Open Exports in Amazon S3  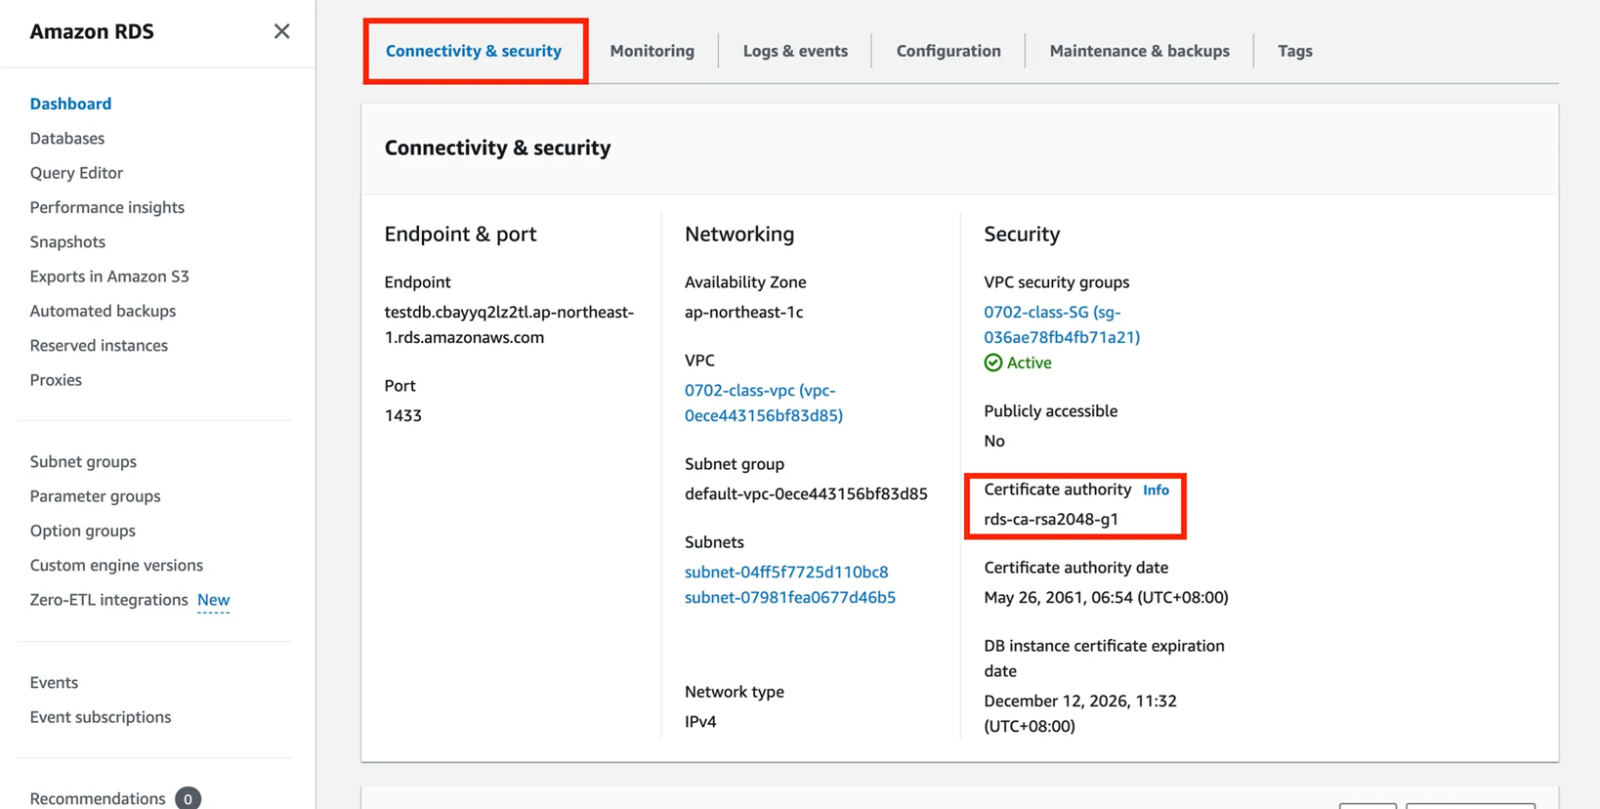109,276
